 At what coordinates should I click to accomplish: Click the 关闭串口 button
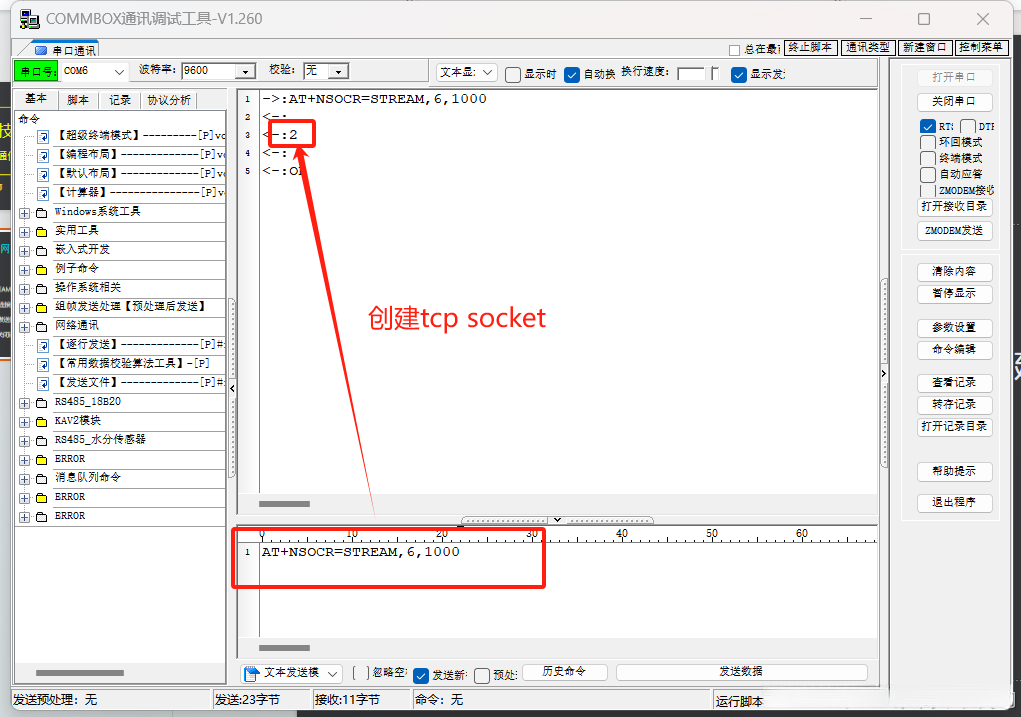pos(954,102)
